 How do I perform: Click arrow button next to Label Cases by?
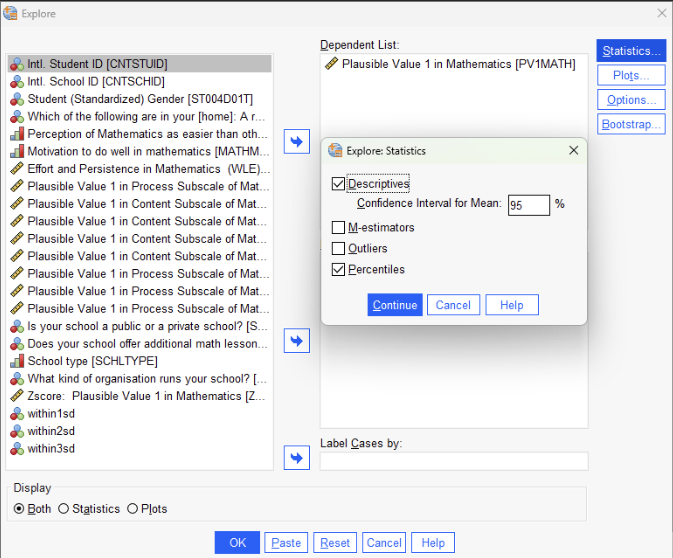pos(297,458)
